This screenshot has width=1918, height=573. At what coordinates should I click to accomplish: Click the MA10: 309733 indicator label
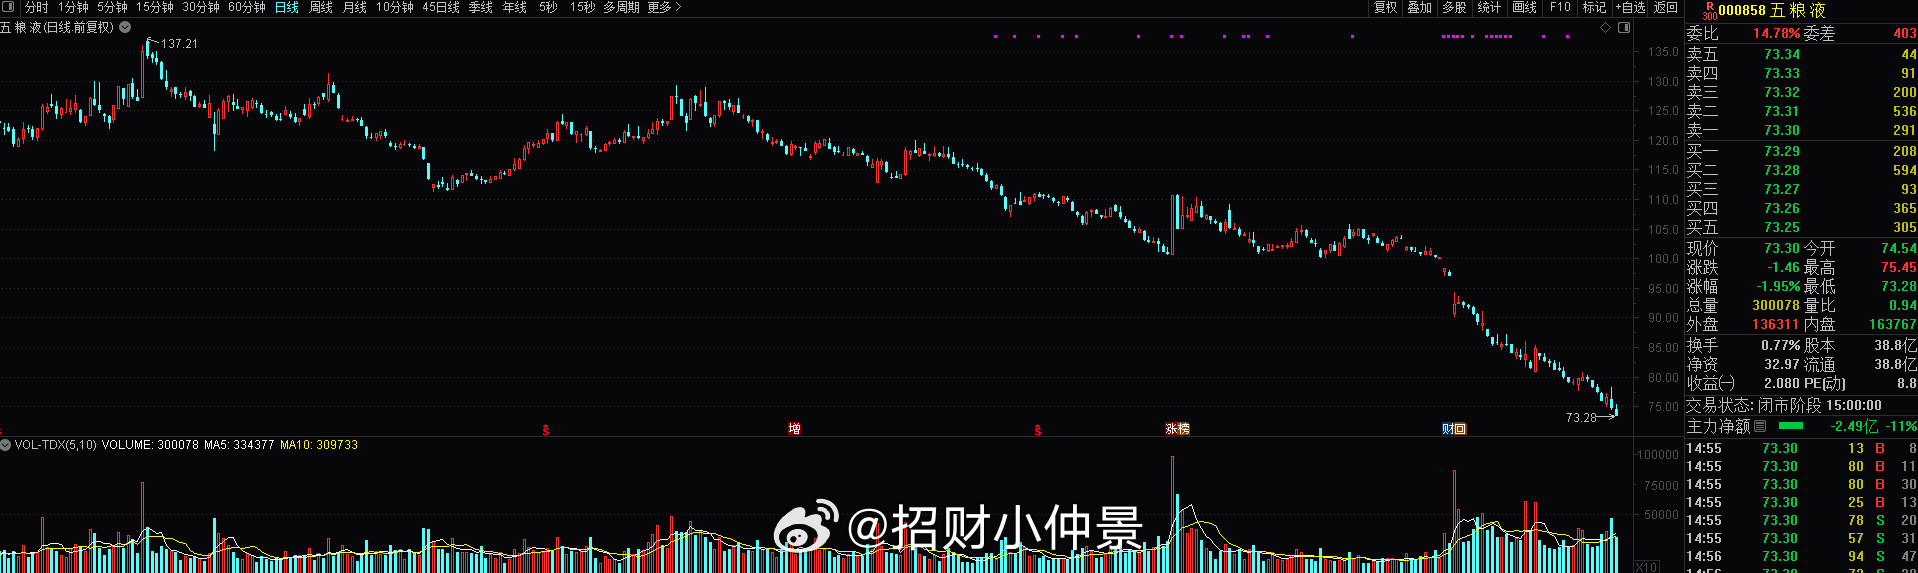coord(319,445)
